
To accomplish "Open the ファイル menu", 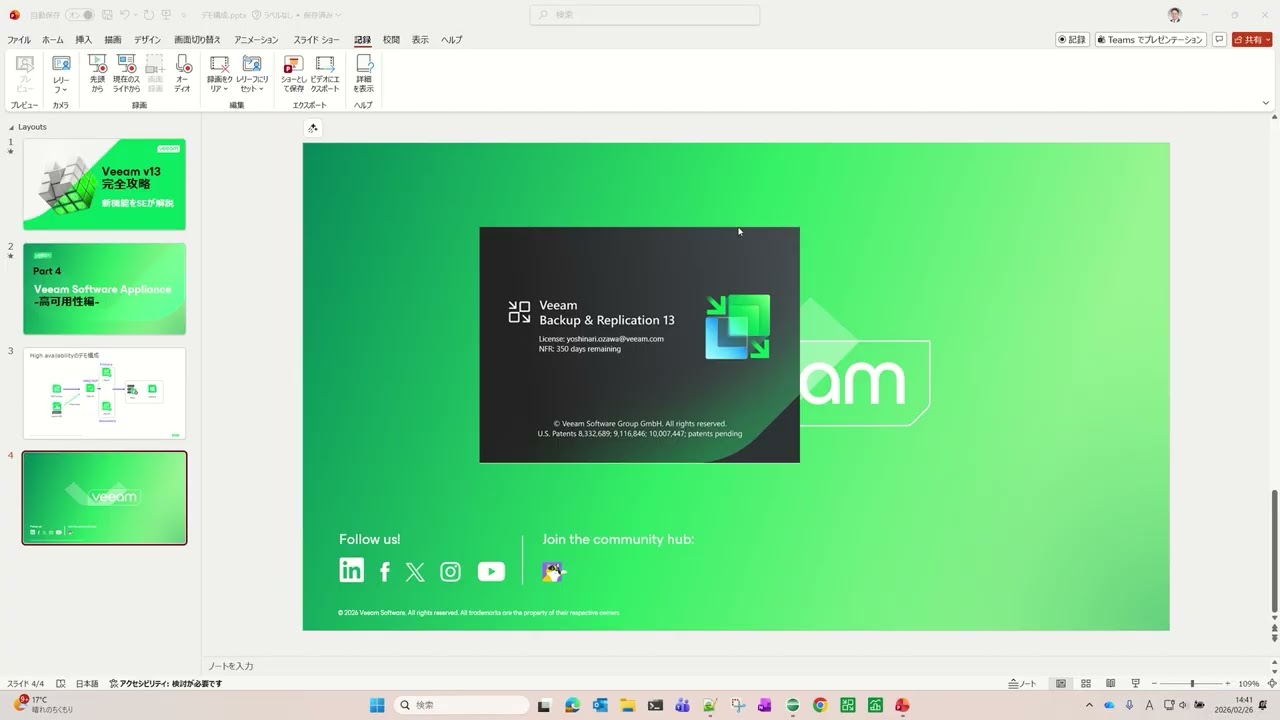I will 19,40.
